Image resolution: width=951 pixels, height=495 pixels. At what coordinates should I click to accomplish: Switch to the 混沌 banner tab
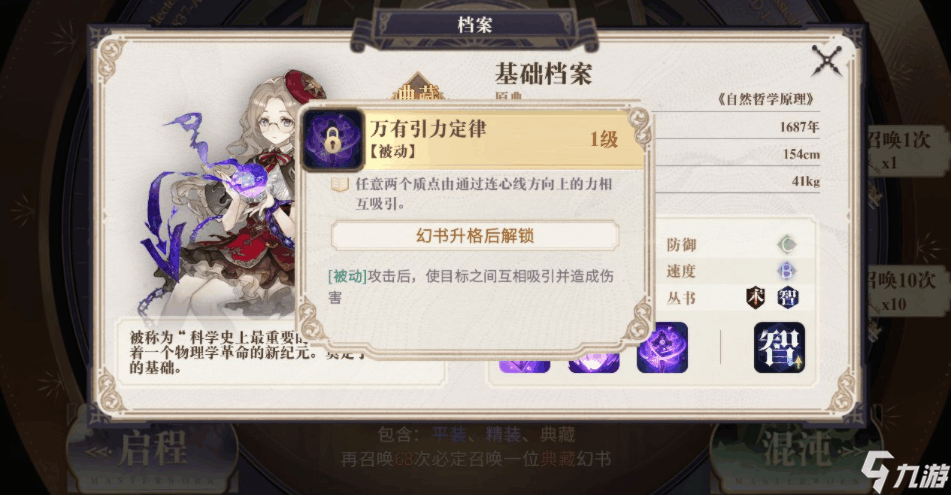(x=796, y=452)
